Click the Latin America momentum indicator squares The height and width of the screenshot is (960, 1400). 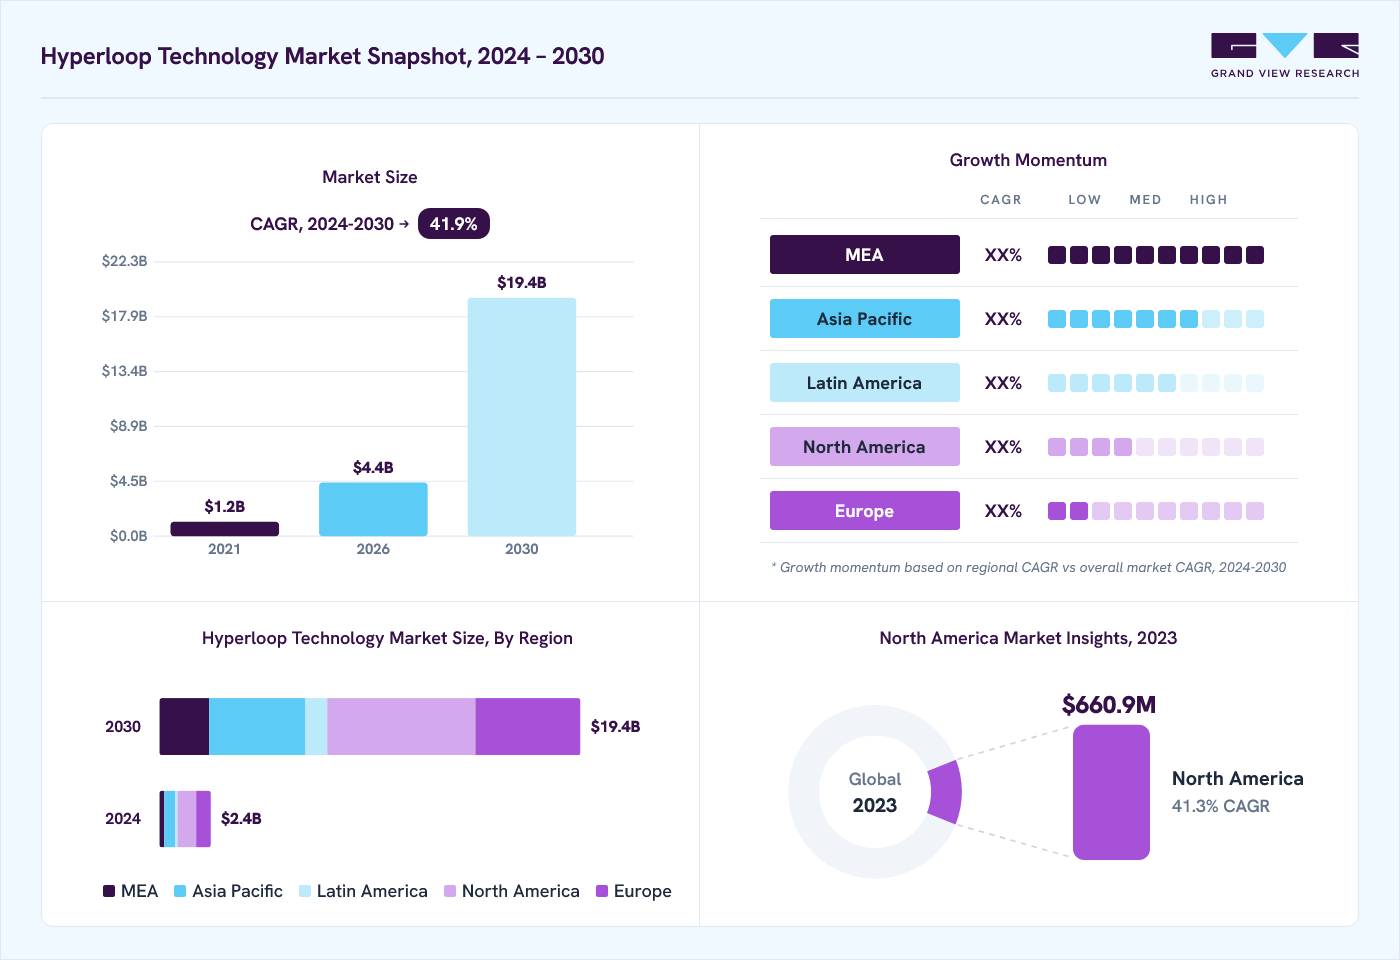coord(1156,383)
